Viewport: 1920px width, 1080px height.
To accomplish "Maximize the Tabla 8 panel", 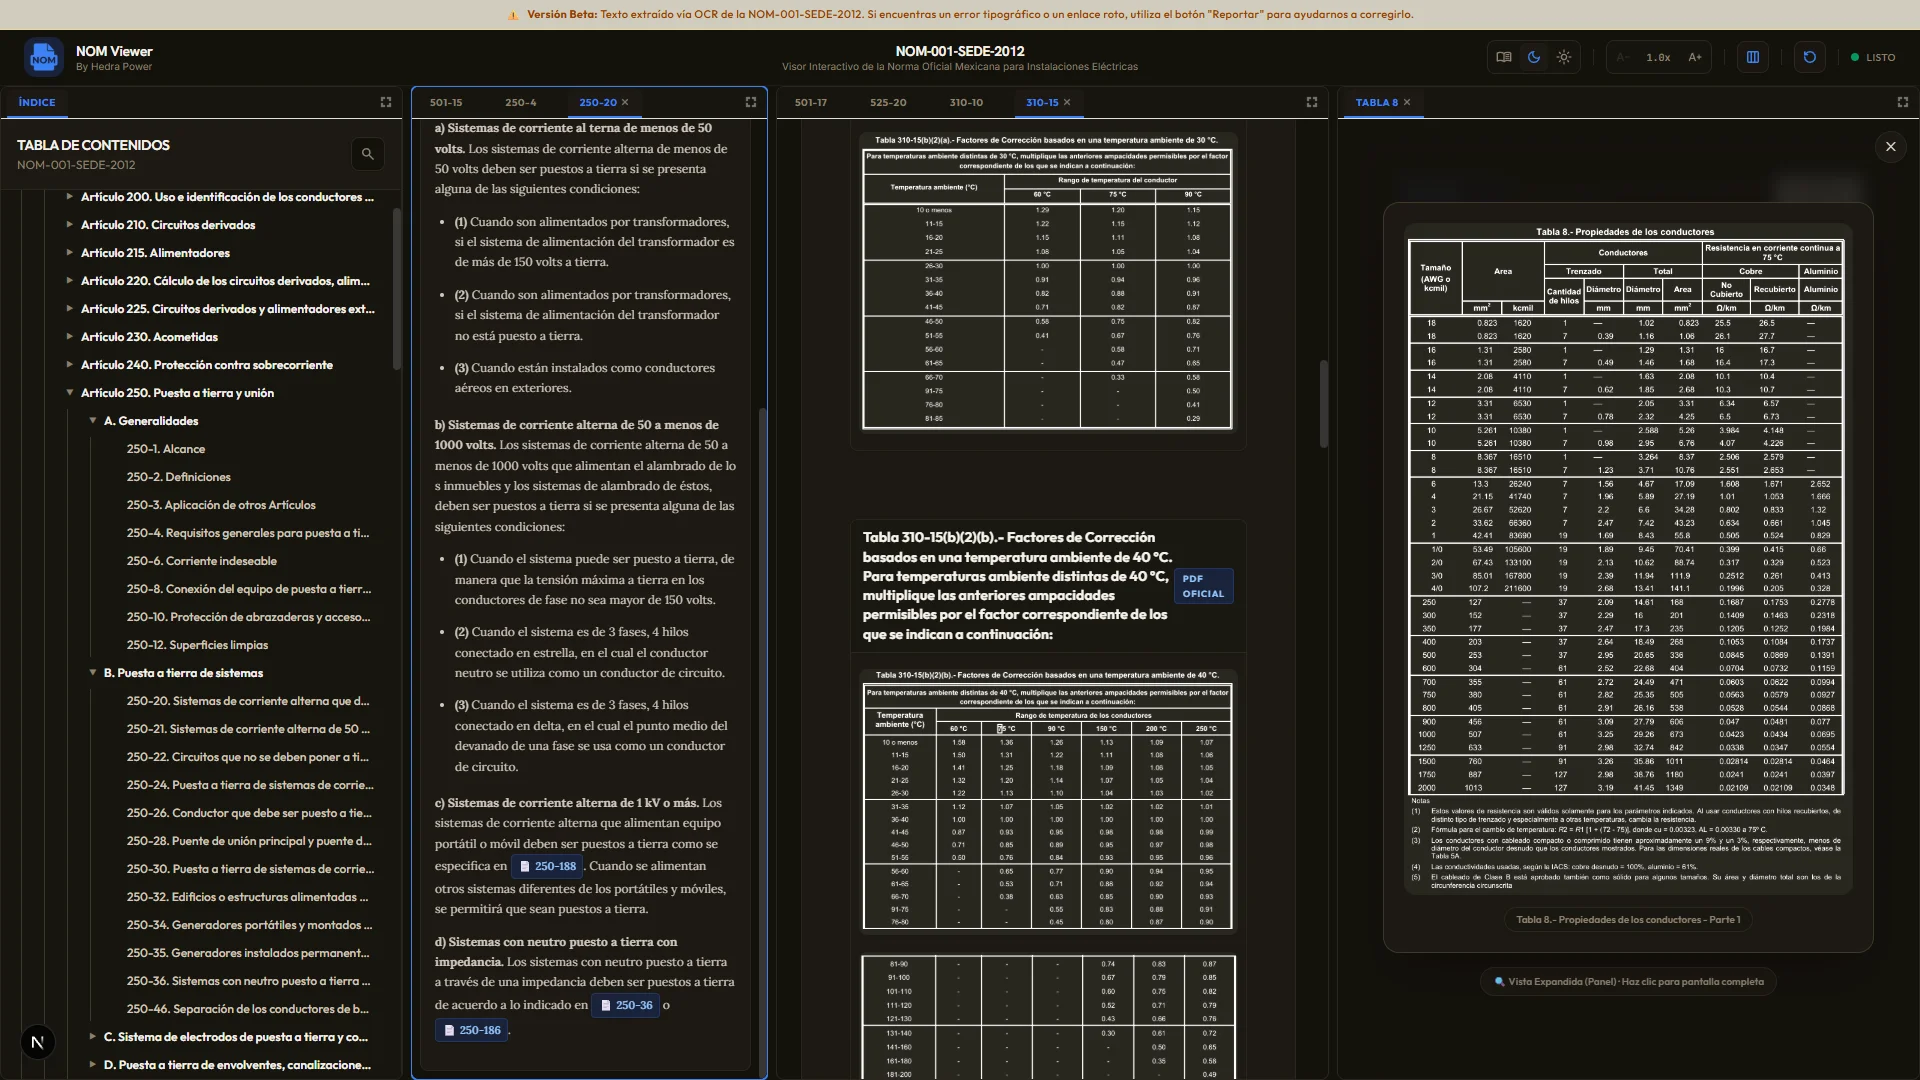I will (1903, 102).
